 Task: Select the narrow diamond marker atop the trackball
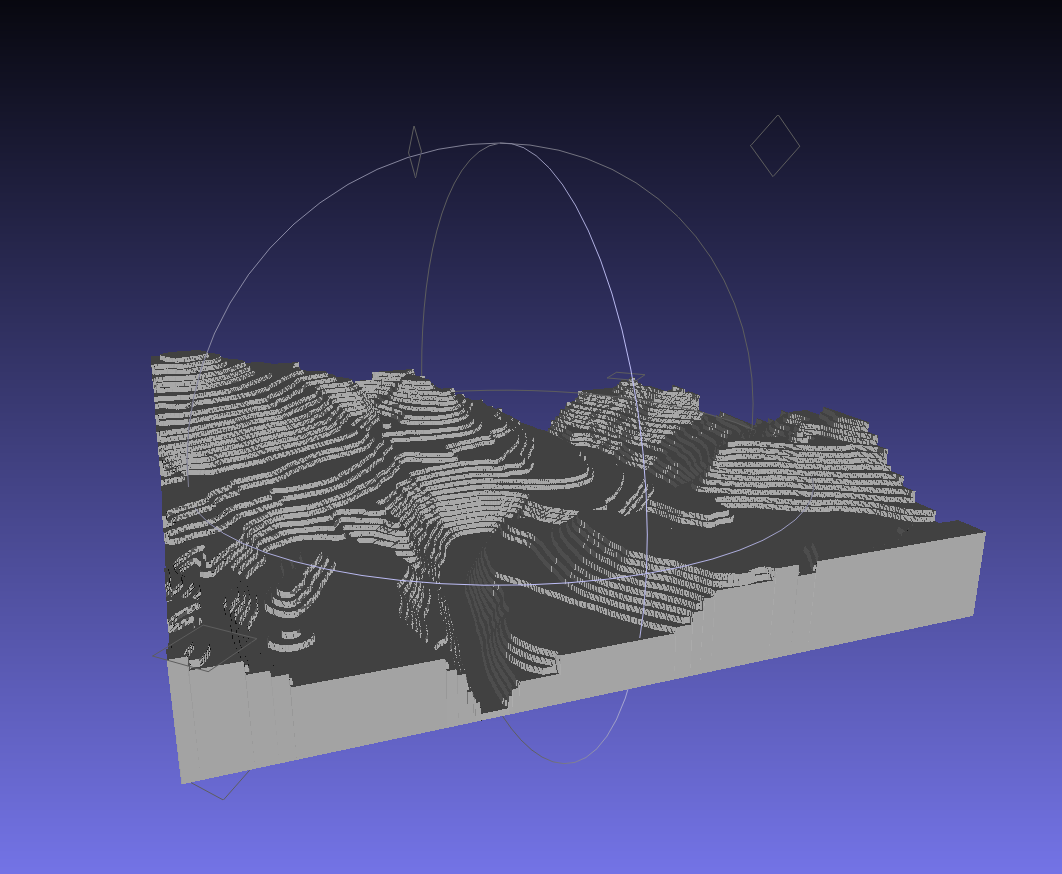(x=415, y=152)
